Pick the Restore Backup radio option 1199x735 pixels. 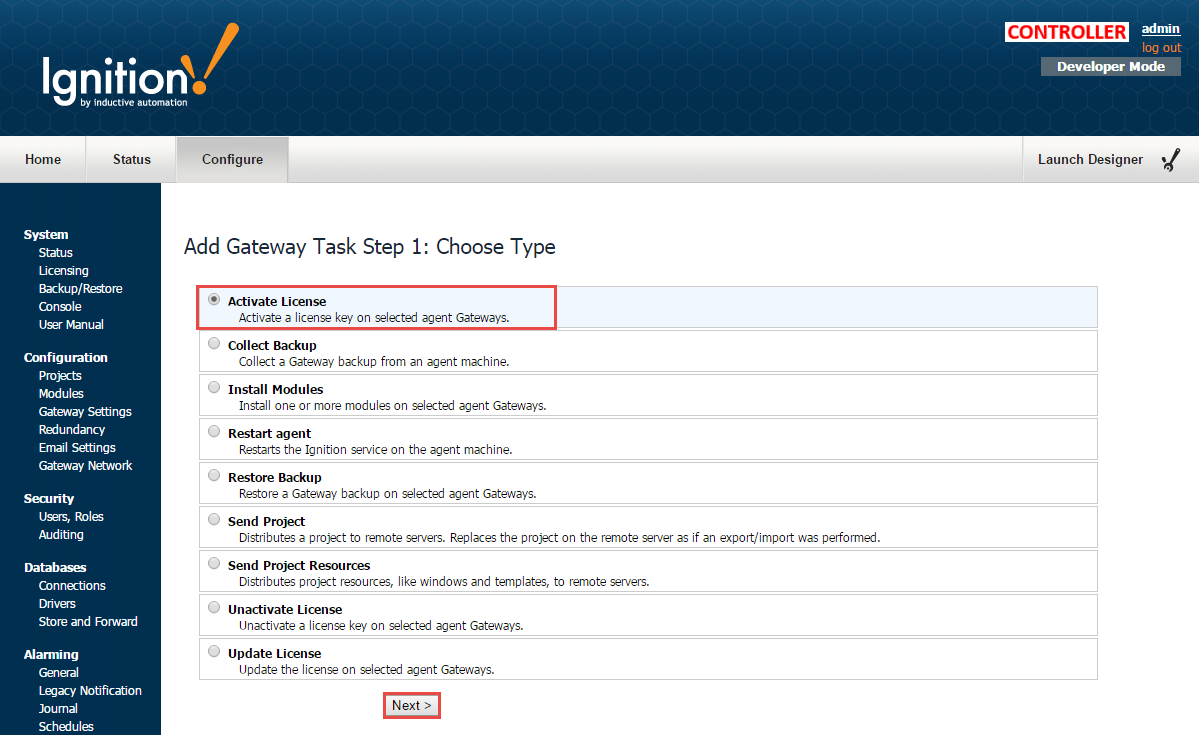coord(214,475)
